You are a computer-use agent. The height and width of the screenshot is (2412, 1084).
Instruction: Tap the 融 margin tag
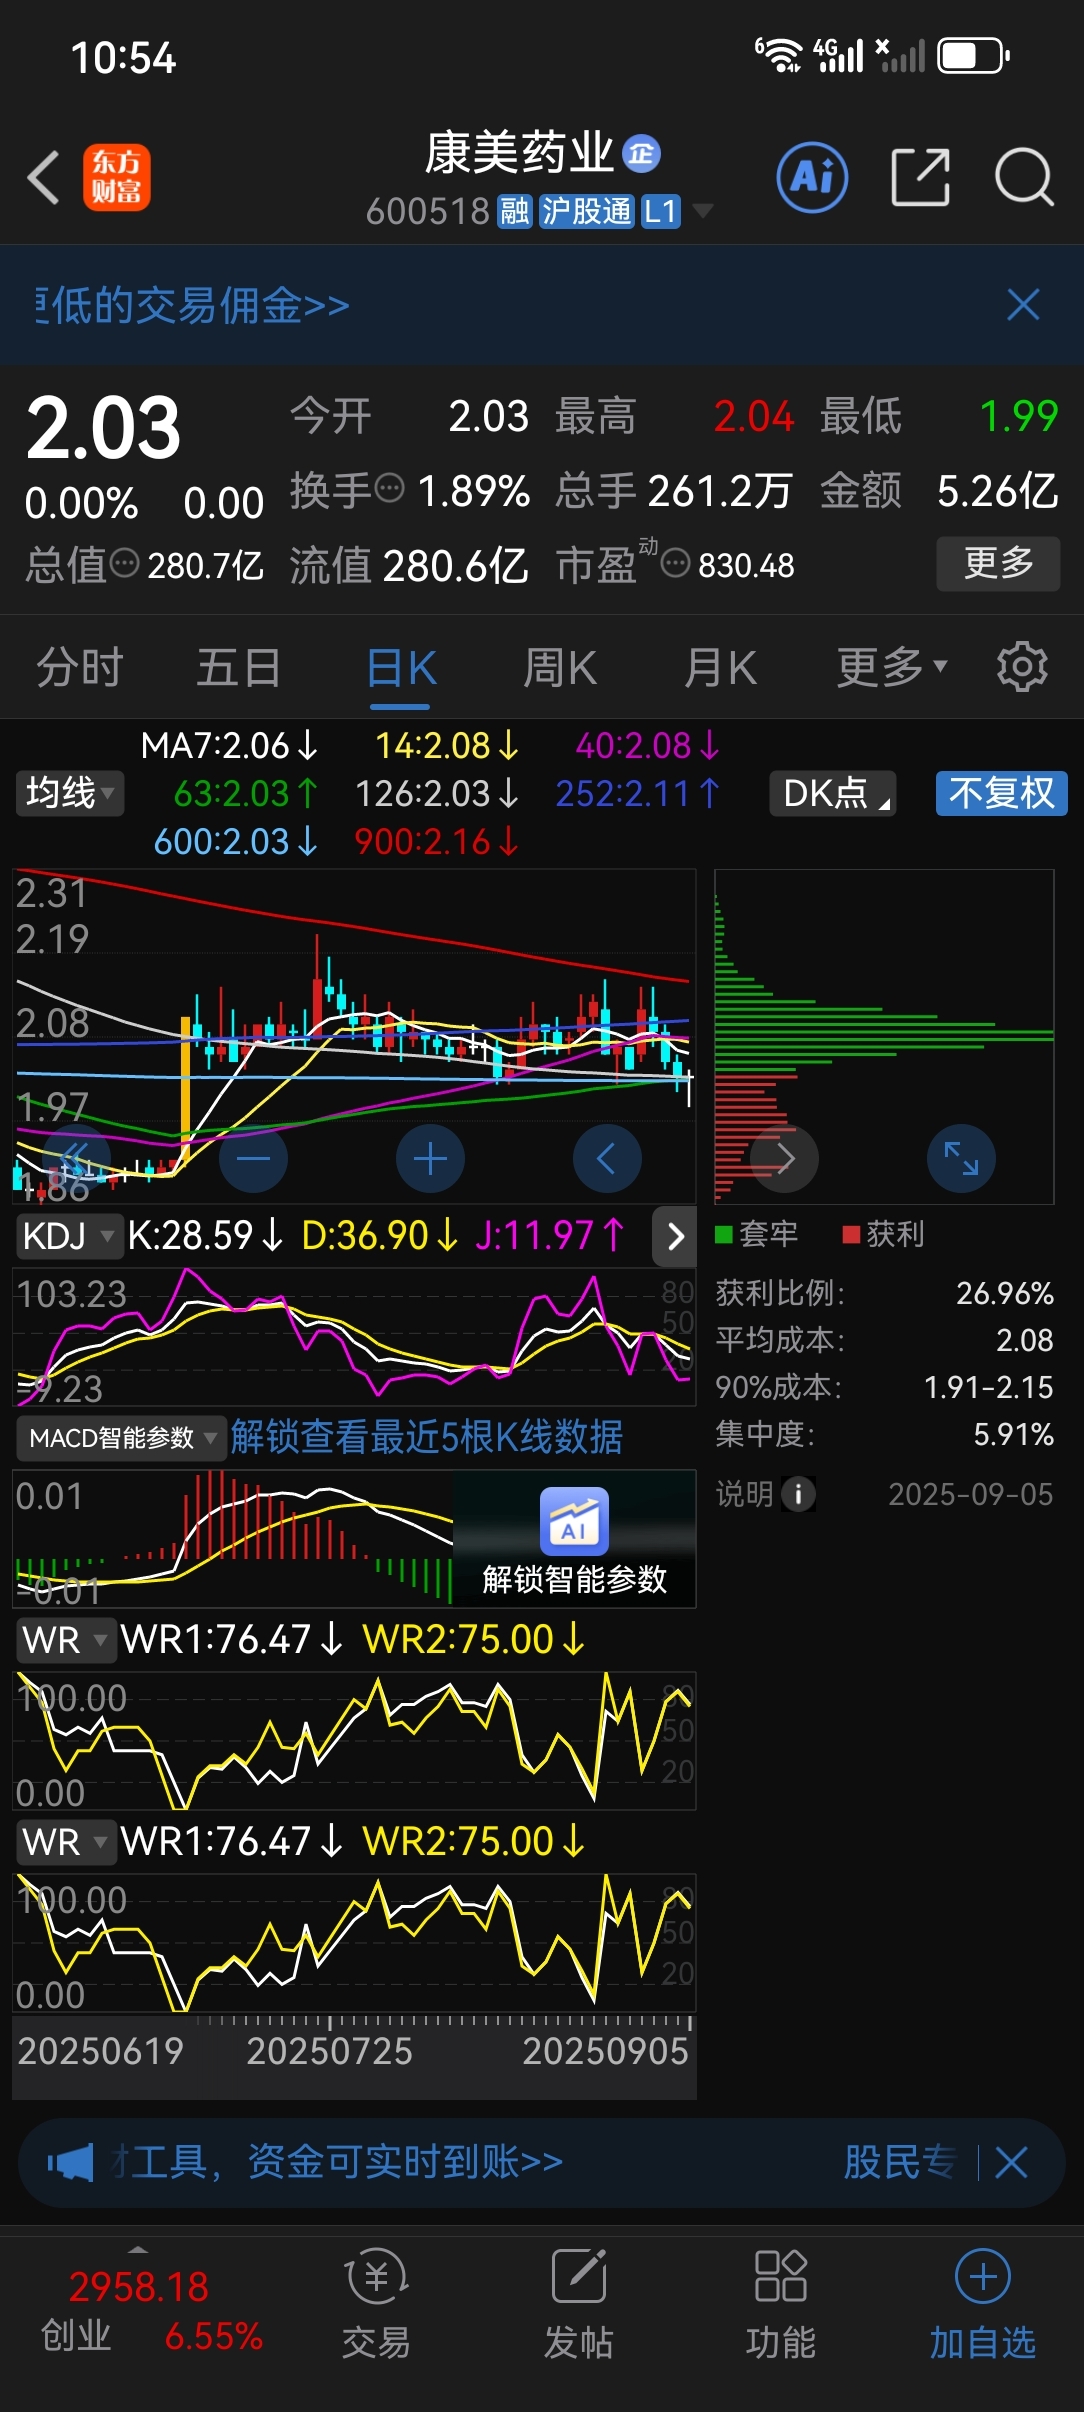click(x=515, y=211)
